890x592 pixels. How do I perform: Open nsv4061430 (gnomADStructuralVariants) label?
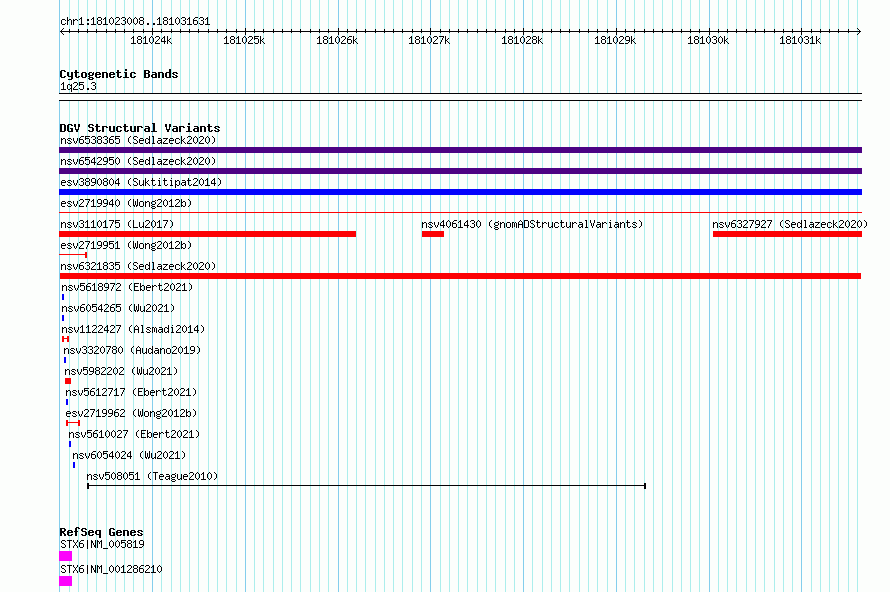532,224
